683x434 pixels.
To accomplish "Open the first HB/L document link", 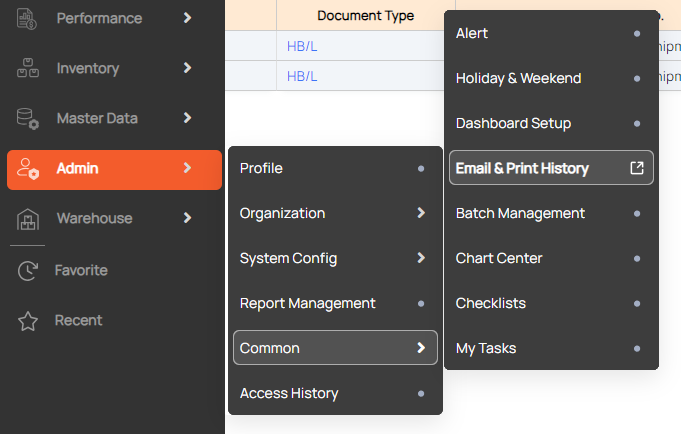I will pyautogui.click(x=301, y=46).
